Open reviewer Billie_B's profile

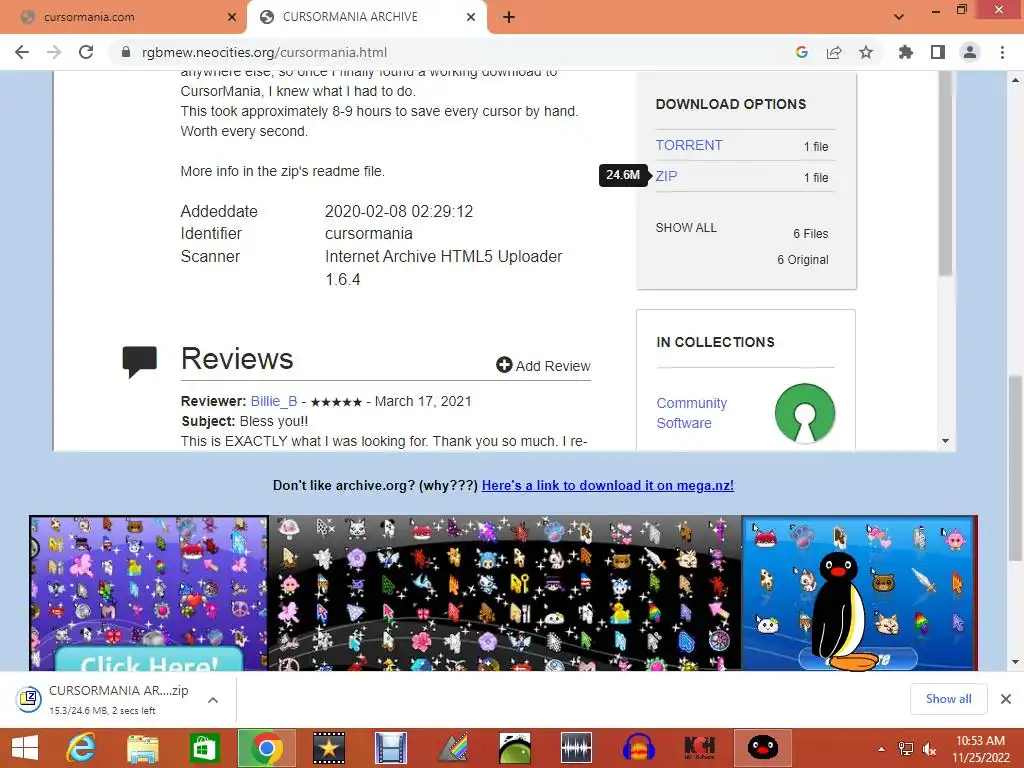click(x=274, y=401)
